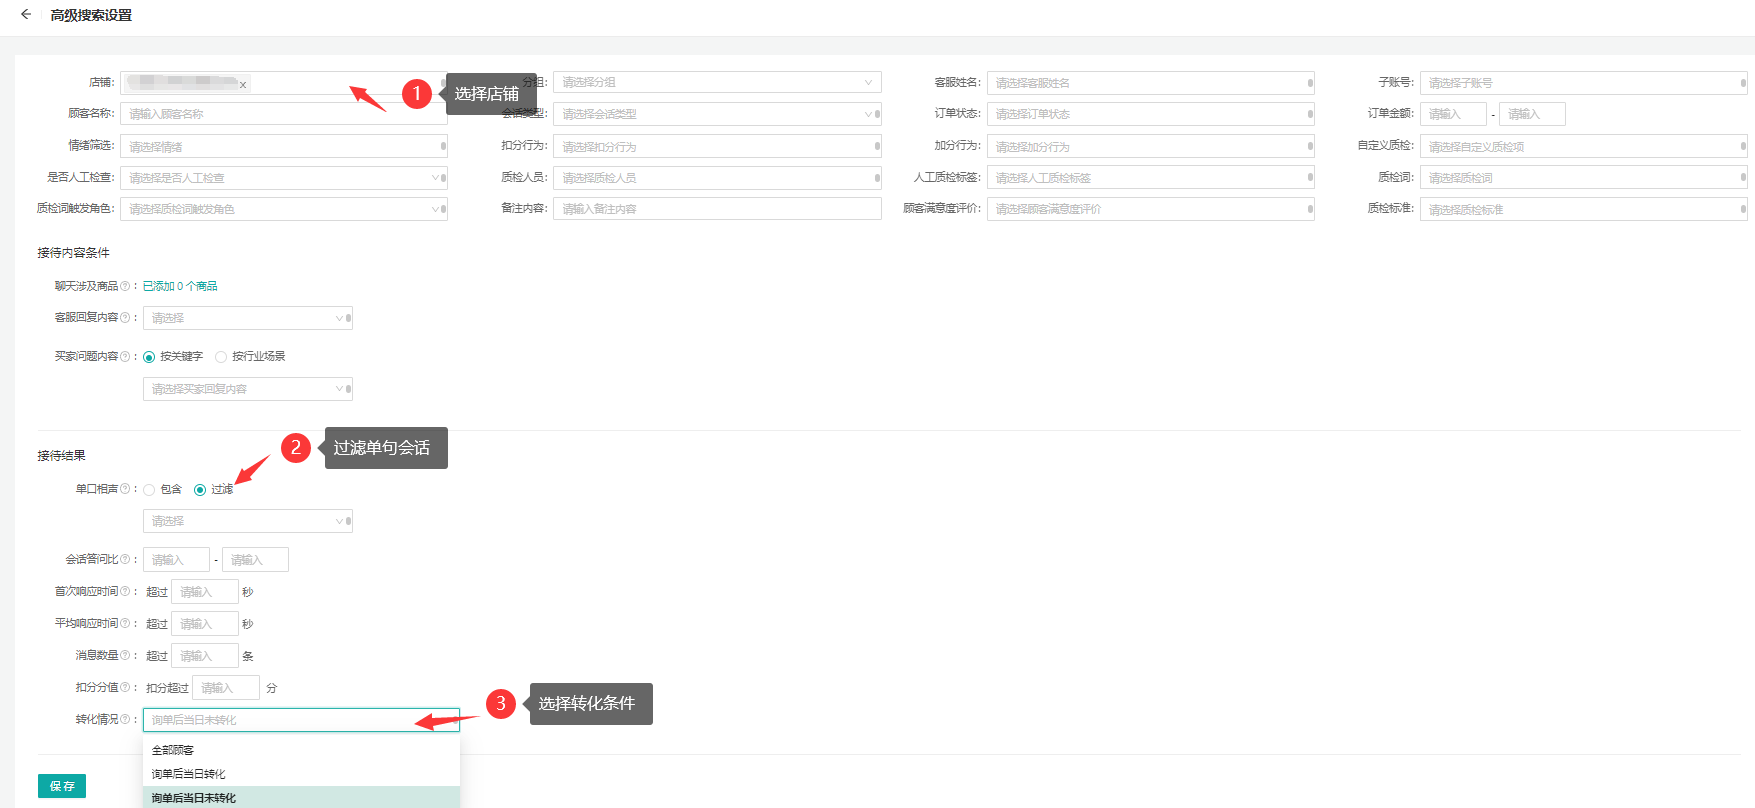Open the 质检人员 selector
This screenshot has height=808, width=1755.
[x=717, y=178]
